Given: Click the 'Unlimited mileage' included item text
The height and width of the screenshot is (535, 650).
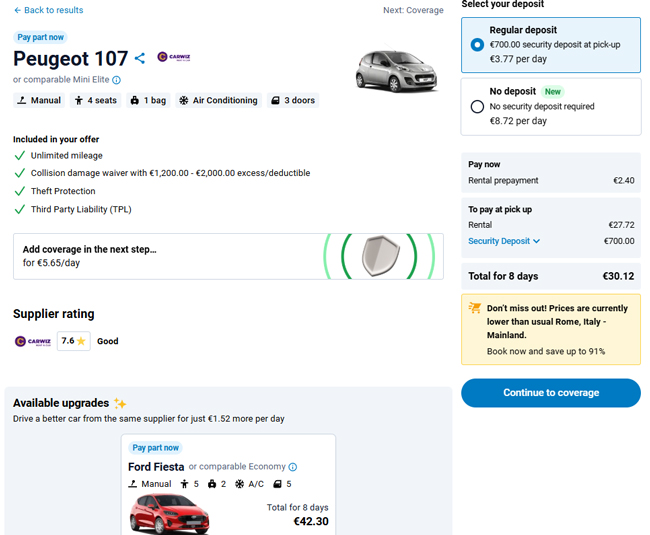Looking at the screenshot, I should click(67, 156).
